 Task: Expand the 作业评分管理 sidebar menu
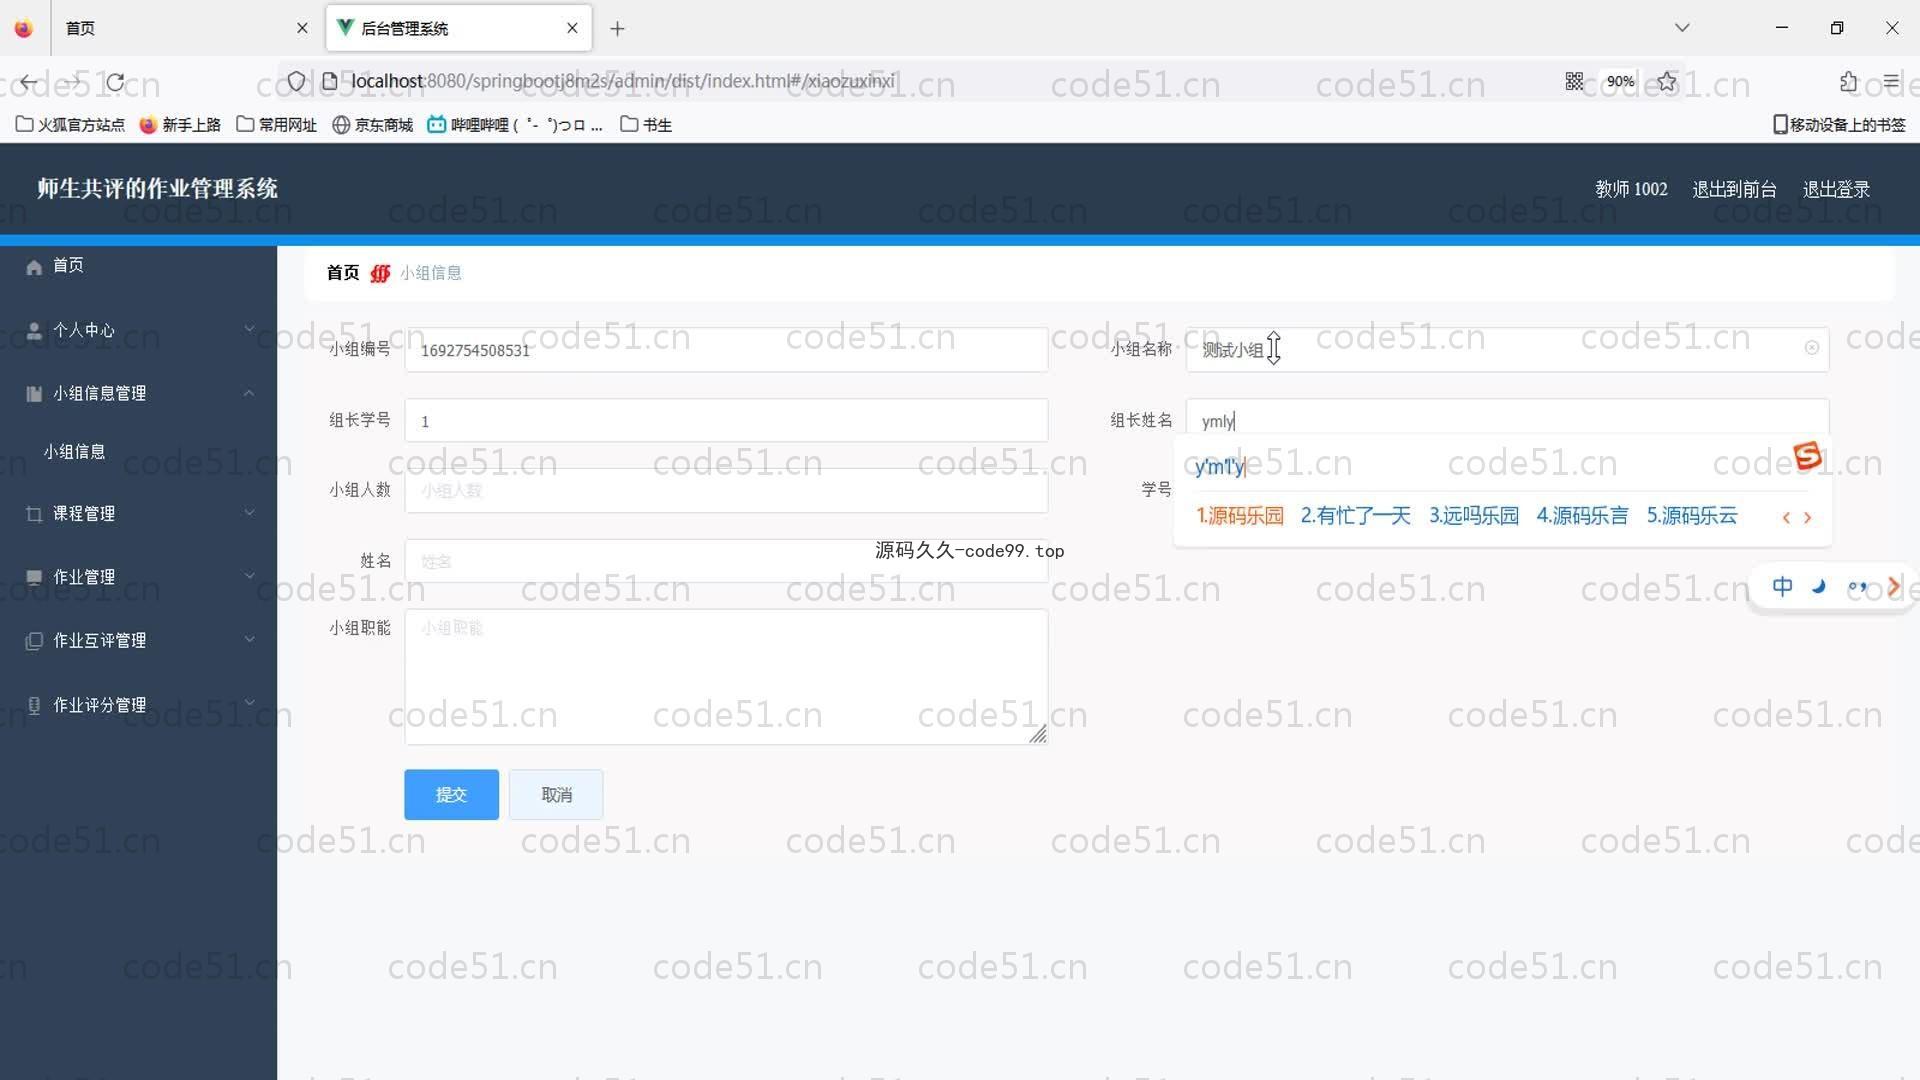pyautogui.click(x=138, y=705)
